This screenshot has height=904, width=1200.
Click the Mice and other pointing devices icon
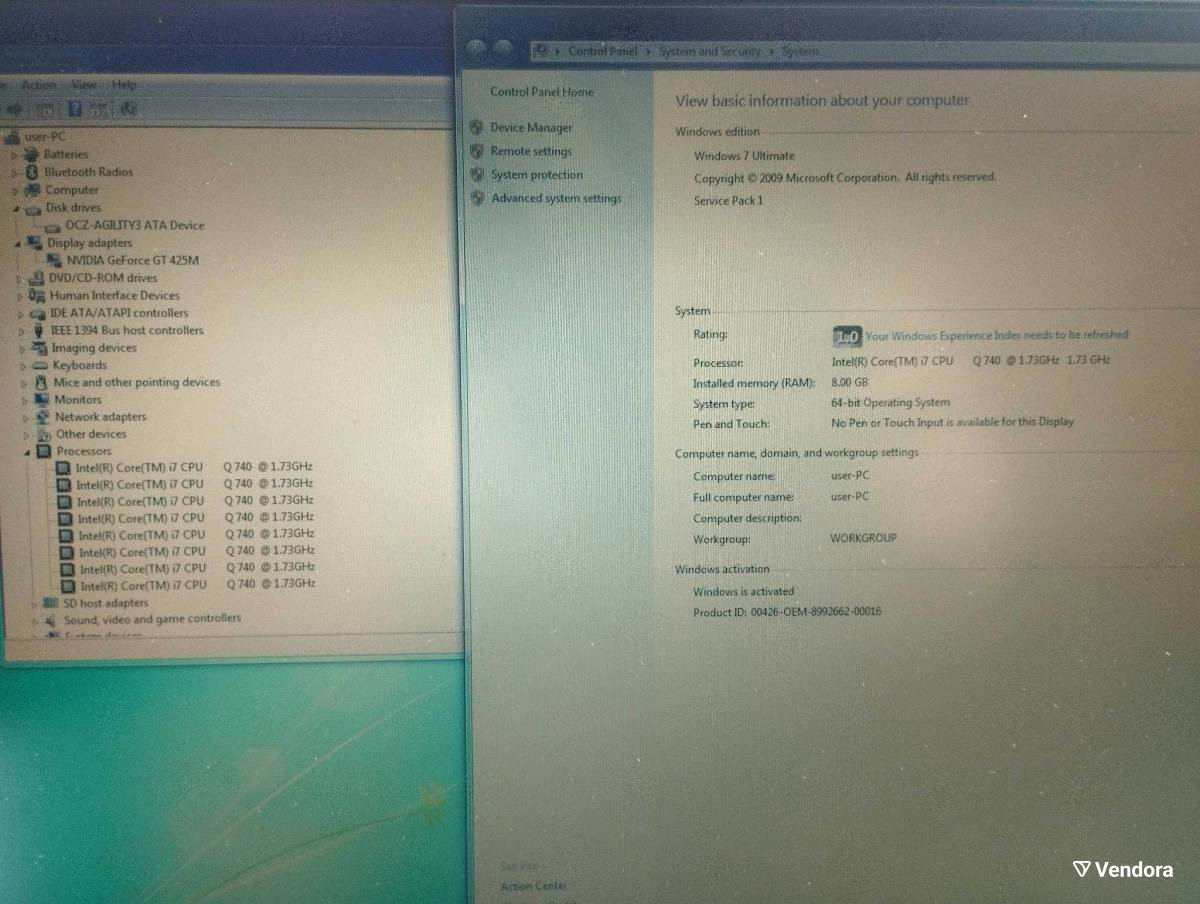coord(42,383)
